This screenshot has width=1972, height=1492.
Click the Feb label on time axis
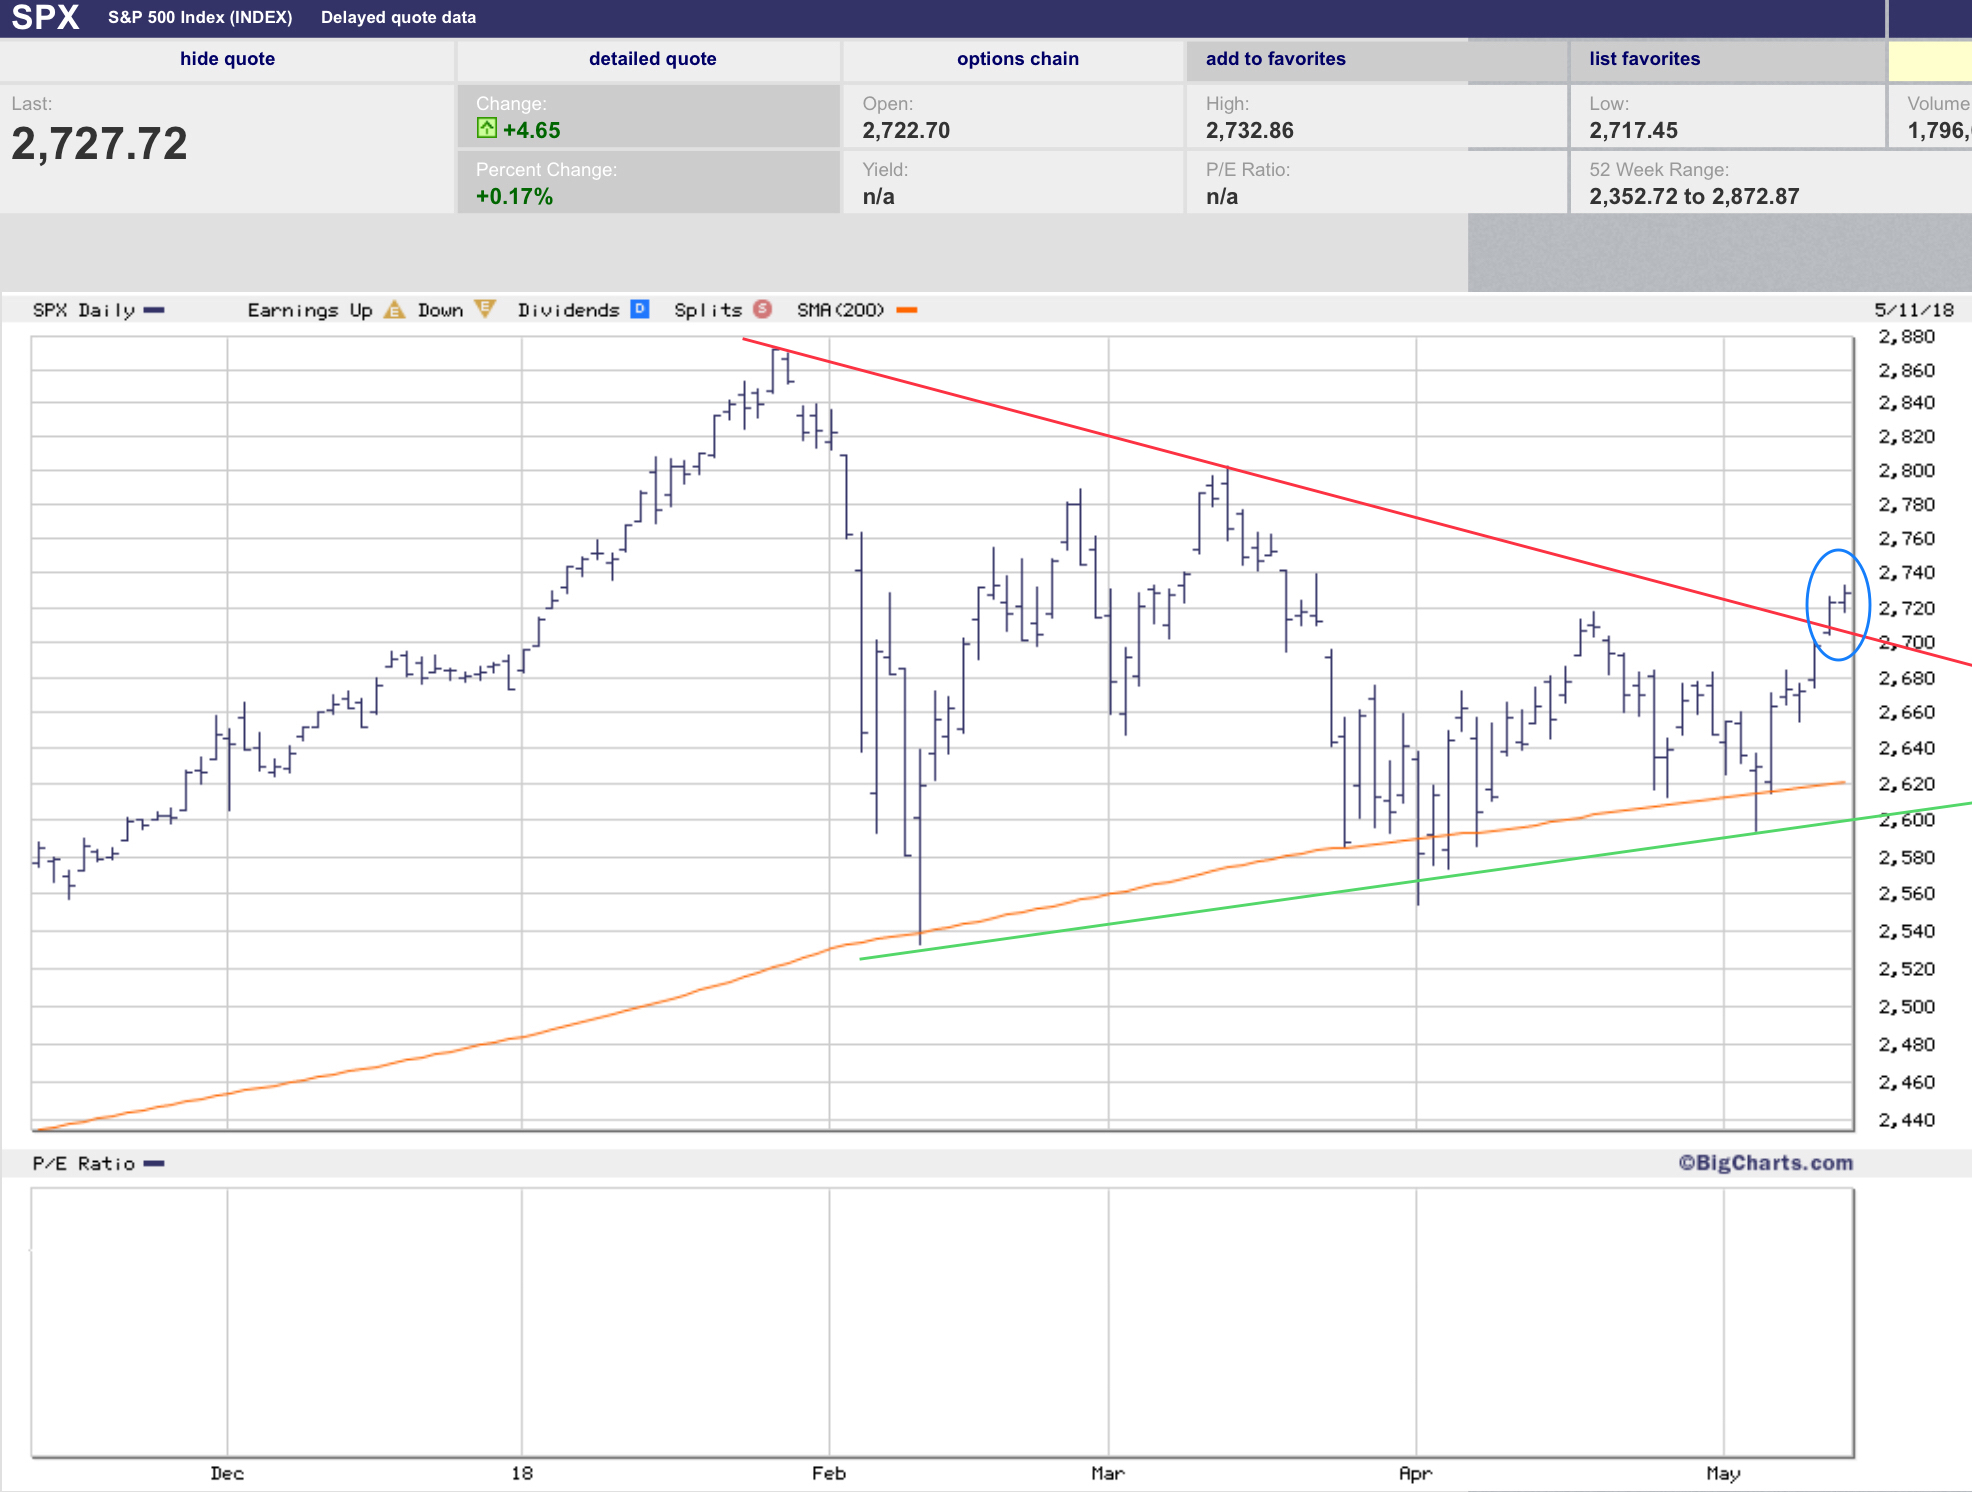click(828, 1473)
